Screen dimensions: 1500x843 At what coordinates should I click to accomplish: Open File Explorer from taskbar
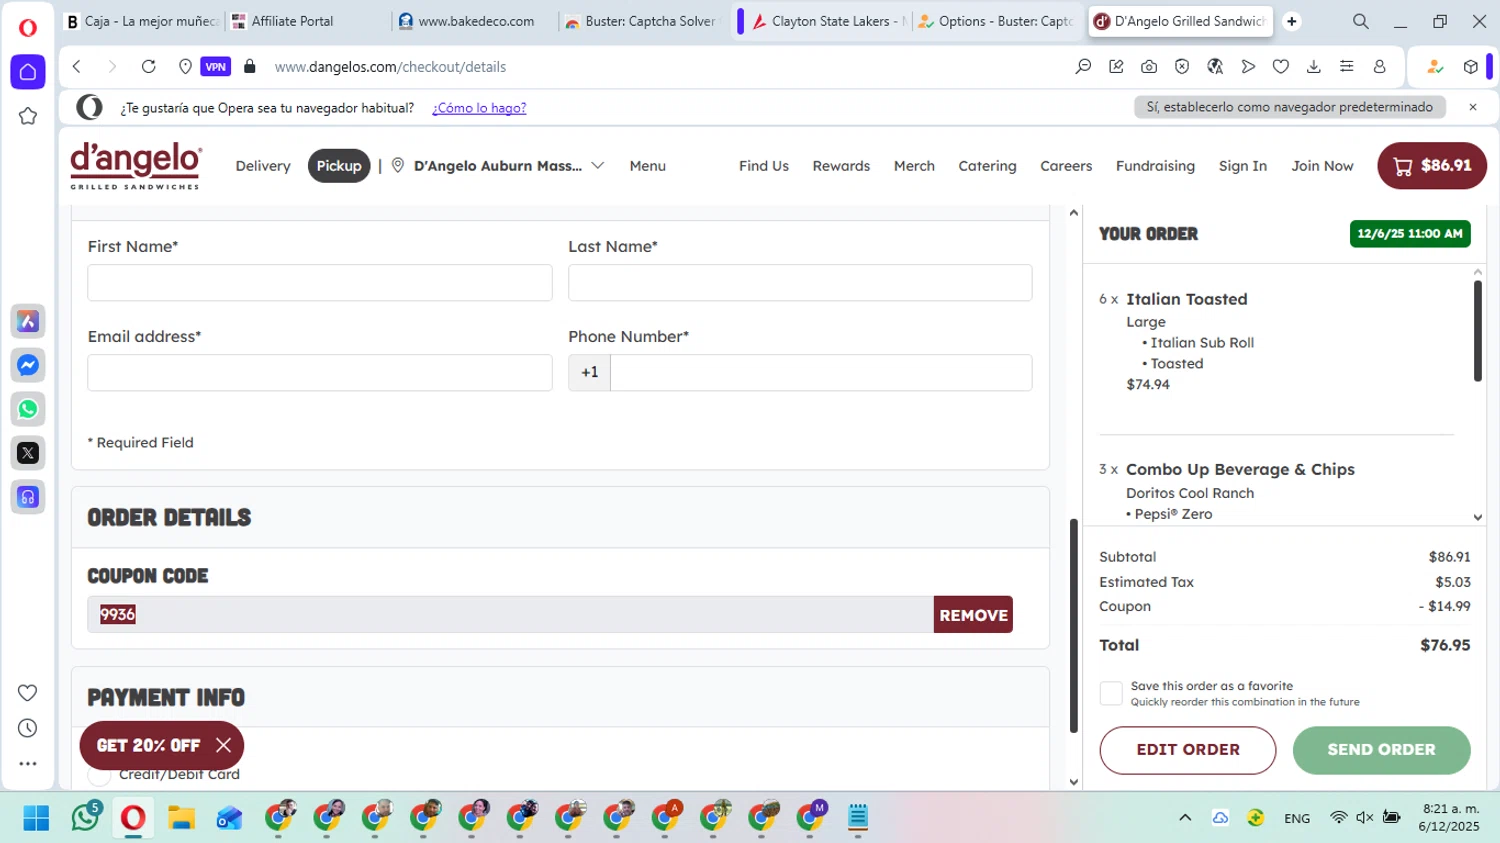(x=181, y=818)
